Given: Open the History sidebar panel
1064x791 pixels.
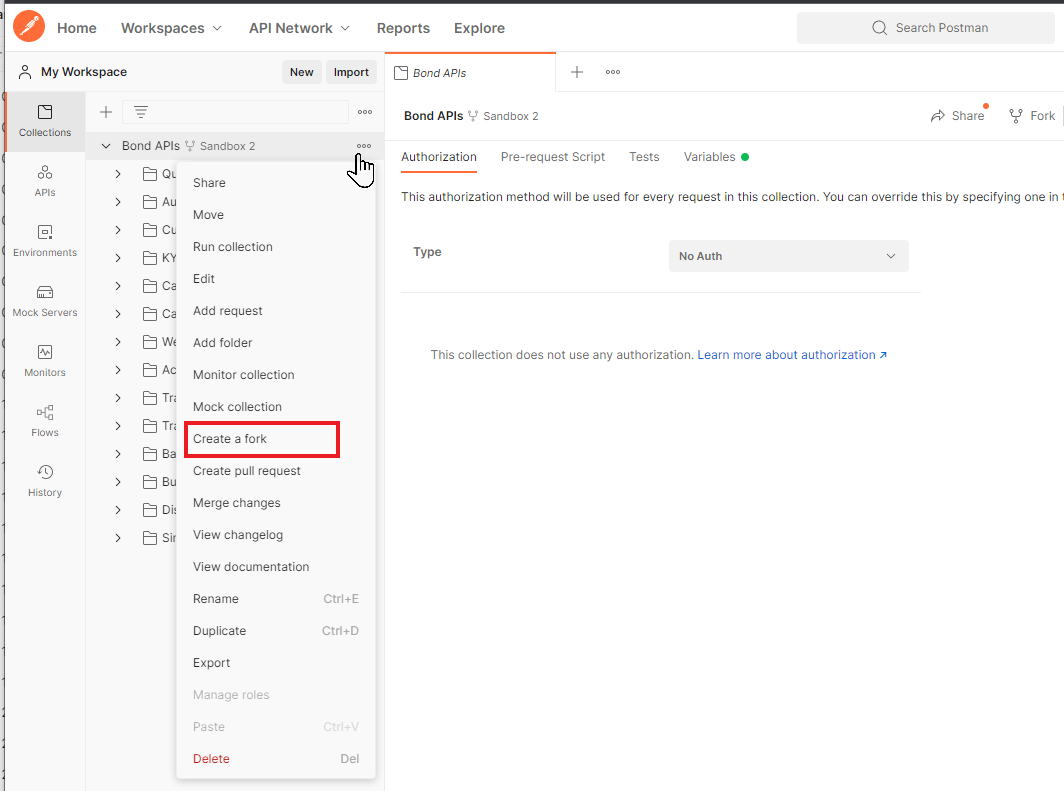Looking at the screenshot, I should pyautogui.click(x=45, y=481).
